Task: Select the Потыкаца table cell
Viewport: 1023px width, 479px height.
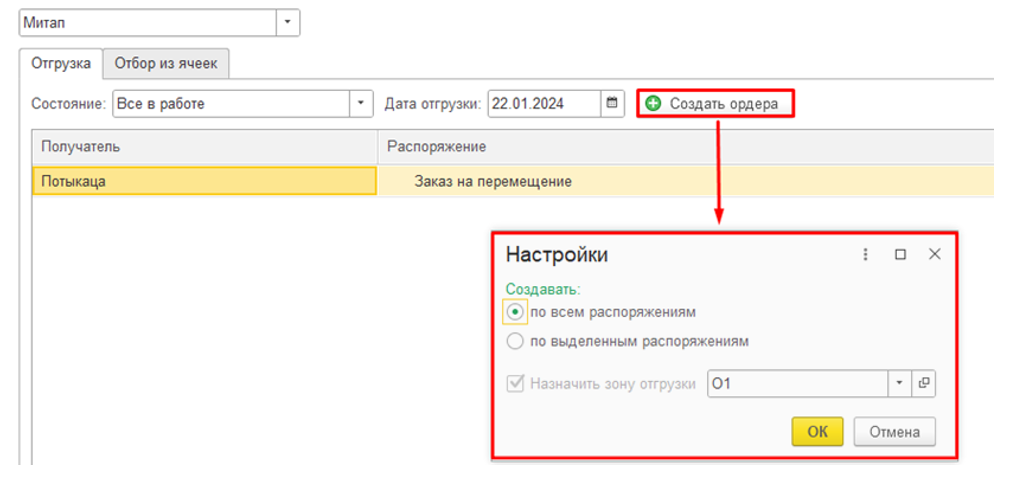Action: click(x=205, y=181)
